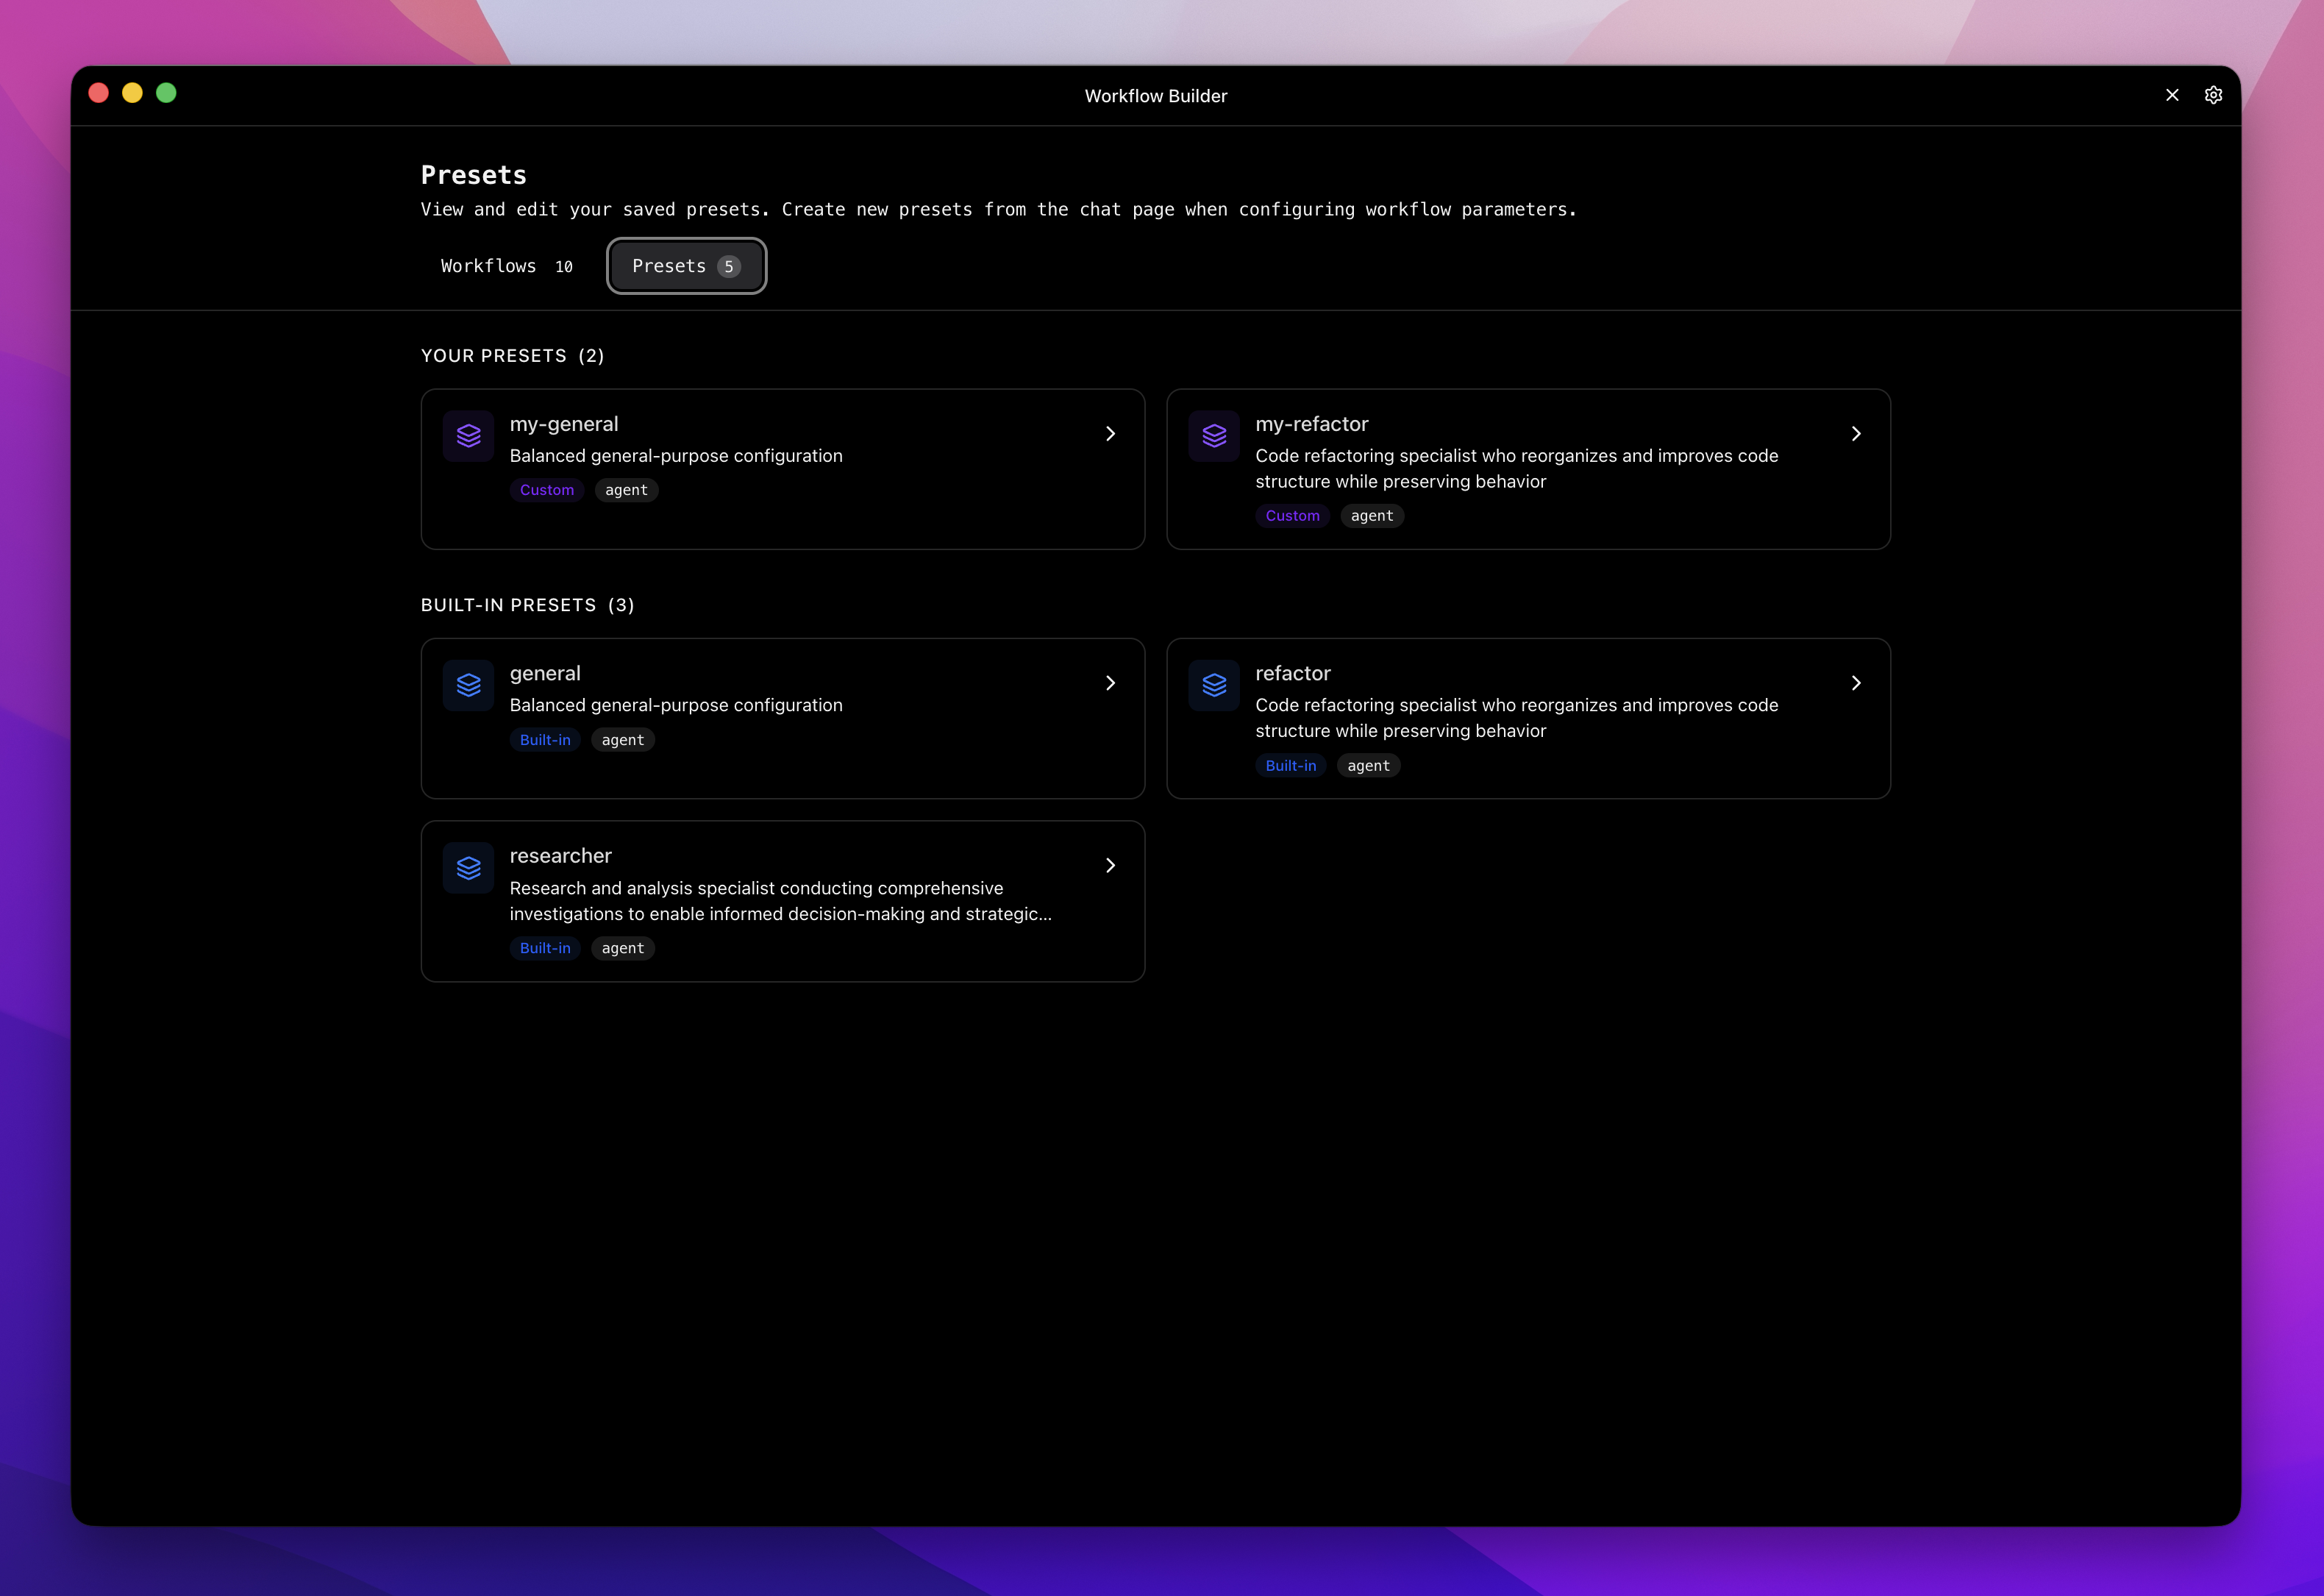Image resolution: width=2324 pixels, height=1596 pixels.
Task: Click the refactor preset chevron arrow
Action: click(1856, 683)
